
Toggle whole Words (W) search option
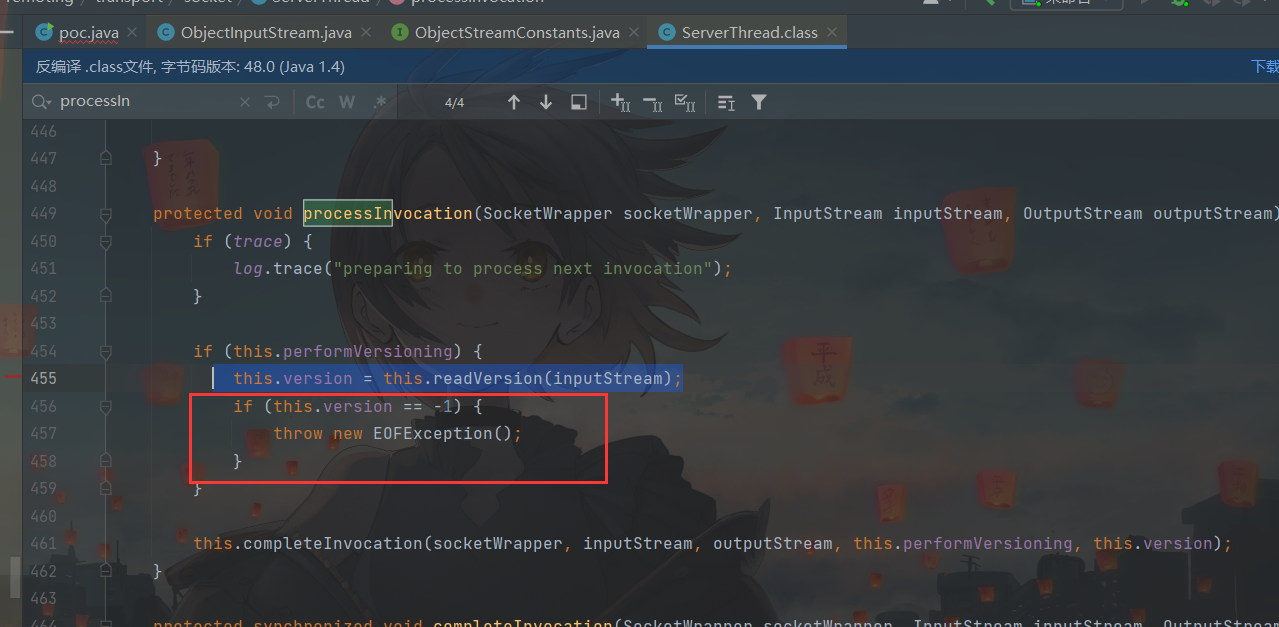[347, 102]
